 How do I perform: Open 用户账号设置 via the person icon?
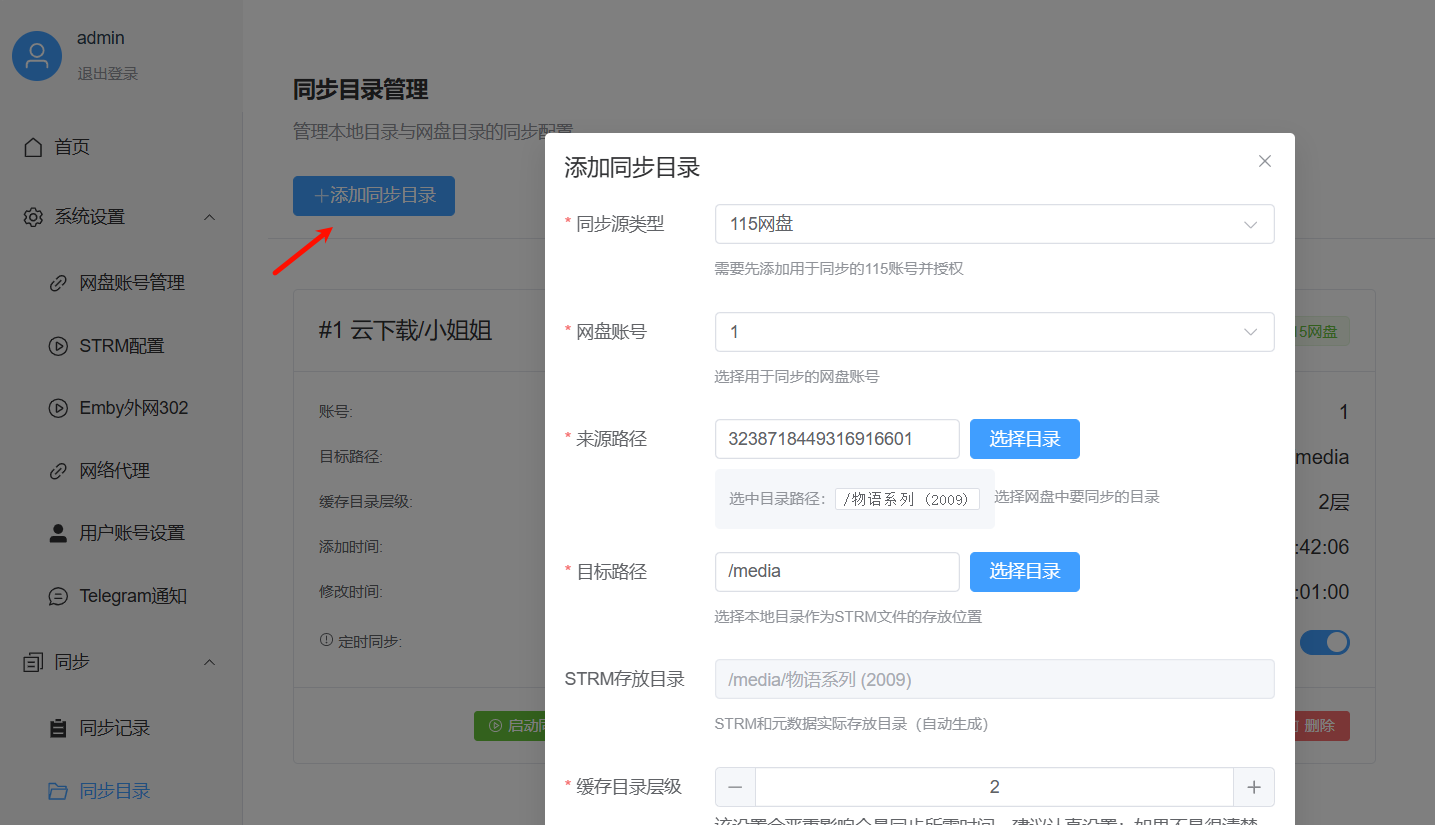[60, 532]
